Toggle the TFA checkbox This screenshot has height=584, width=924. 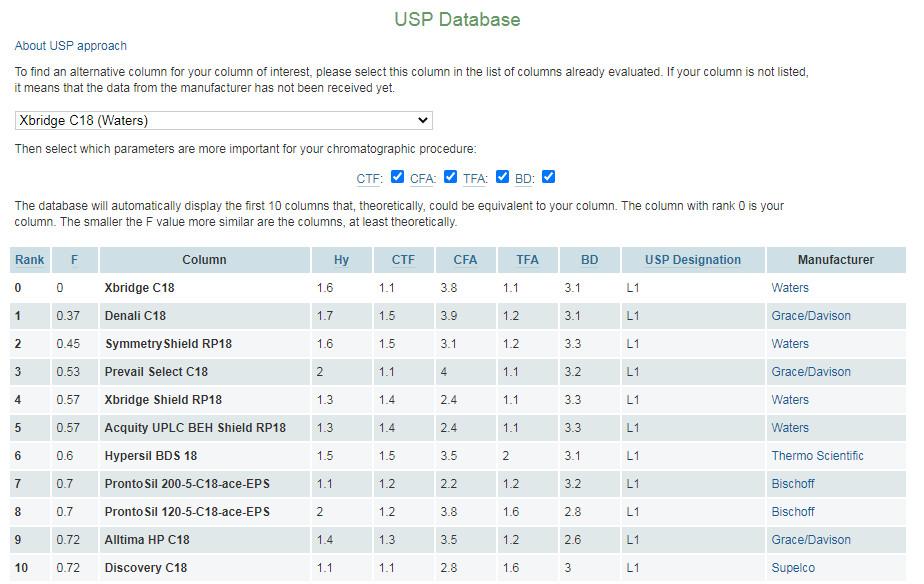tap(502, 177)
